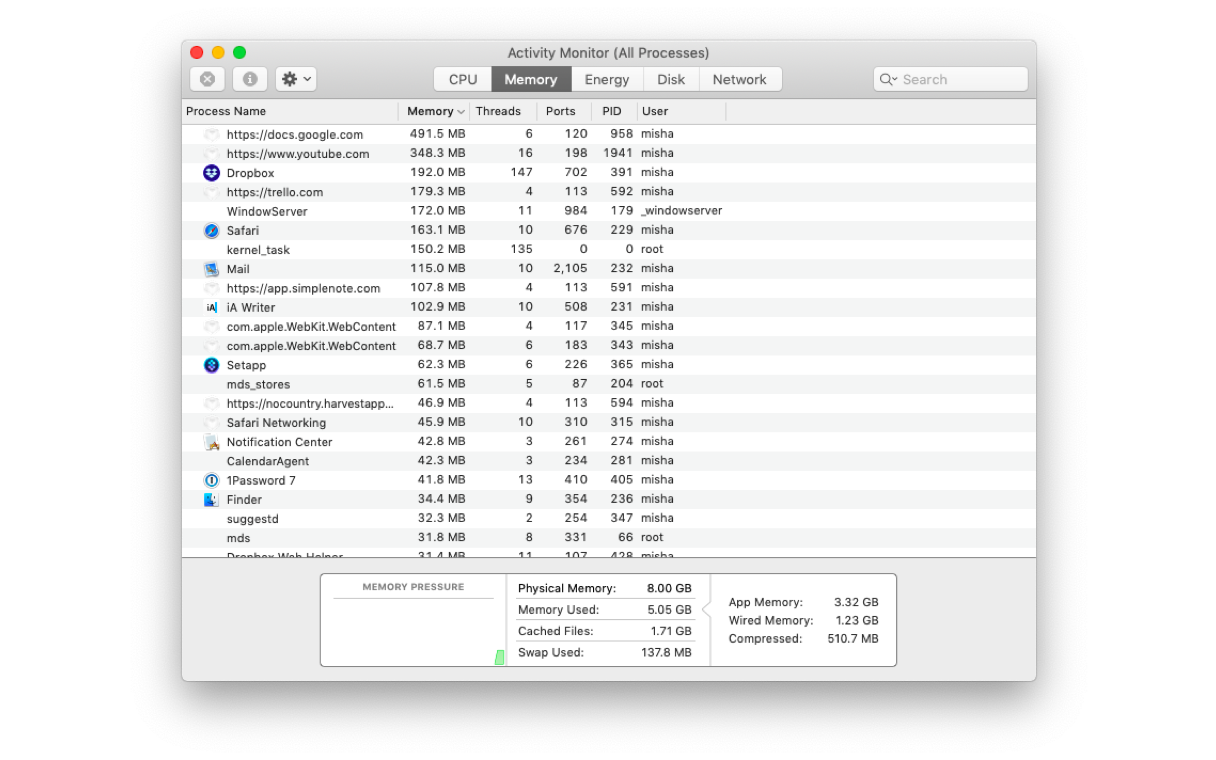Click the _windowserver user cell
This screenshot has height=760, width=1216.
tap(681, 211)
